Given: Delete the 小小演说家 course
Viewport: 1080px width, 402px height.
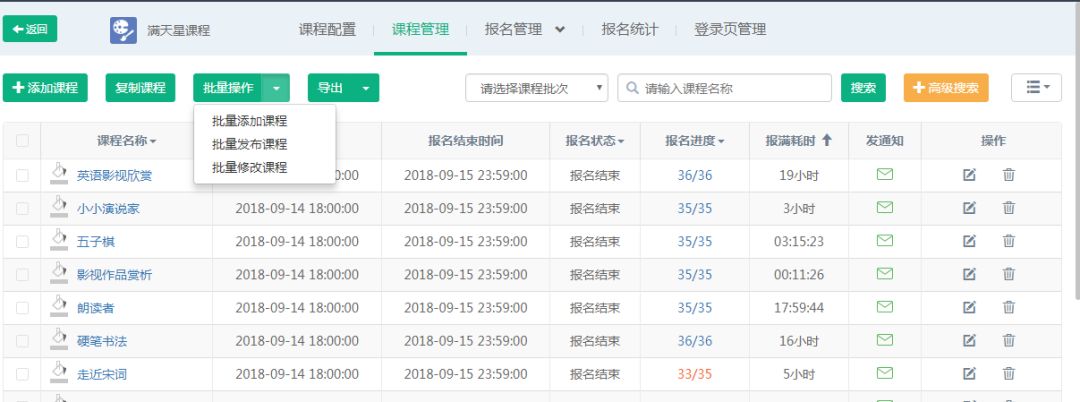Looking at the screenshot, I should (1008, 208).
